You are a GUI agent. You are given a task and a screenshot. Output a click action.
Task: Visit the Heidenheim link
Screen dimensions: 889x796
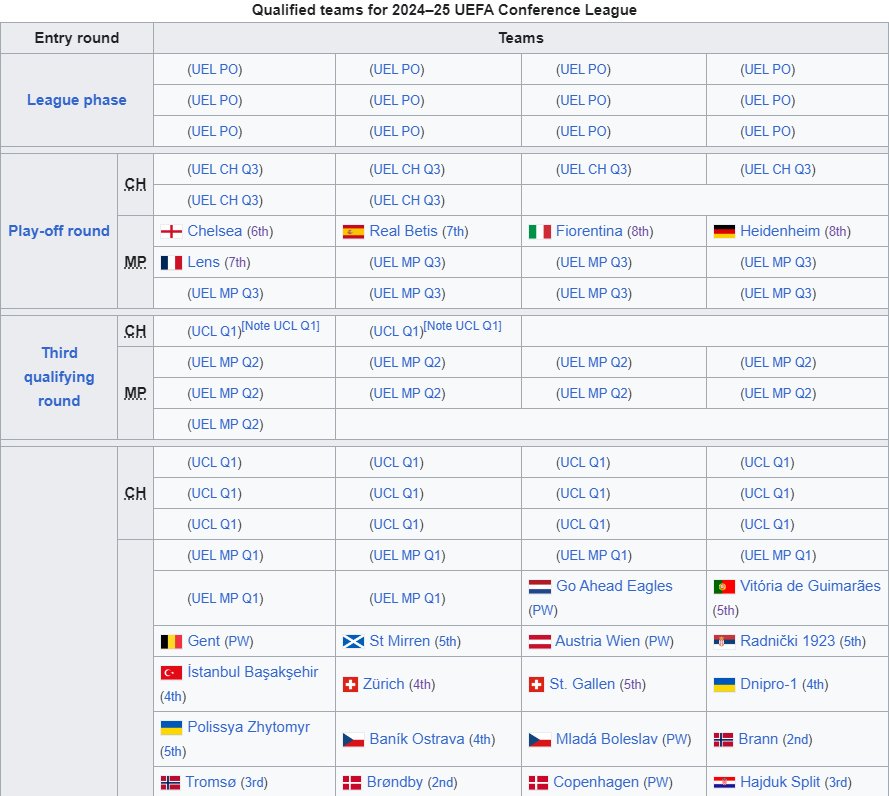(780, 231)
